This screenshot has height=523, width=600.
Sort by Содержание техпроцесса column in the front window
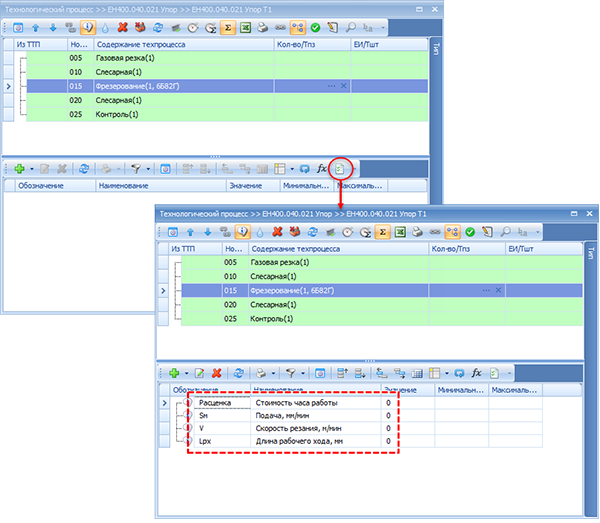[x=339, y=249]
